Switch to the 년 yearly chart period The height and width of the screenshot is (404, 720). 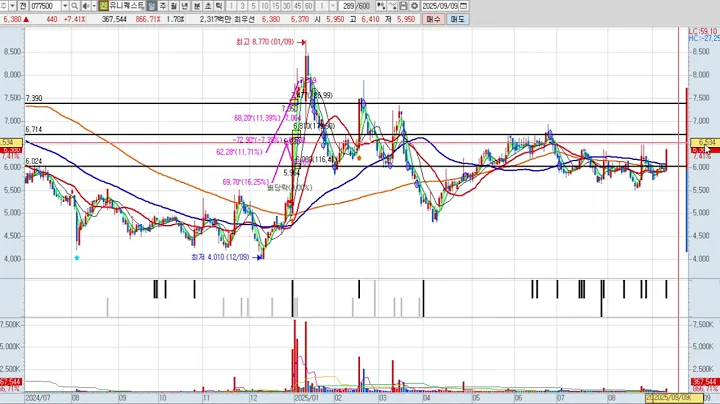point(185,6)
